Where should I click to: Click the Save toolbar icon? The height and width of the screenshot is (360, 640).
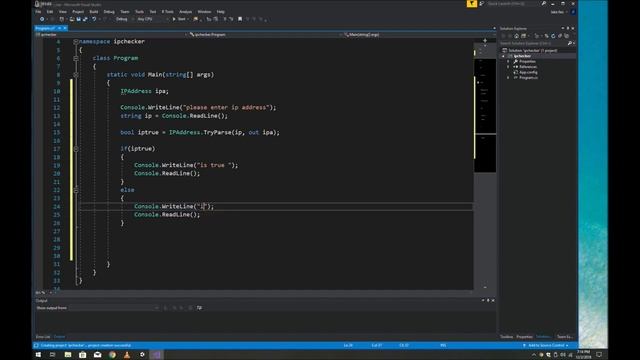click(x=78, y=19)
